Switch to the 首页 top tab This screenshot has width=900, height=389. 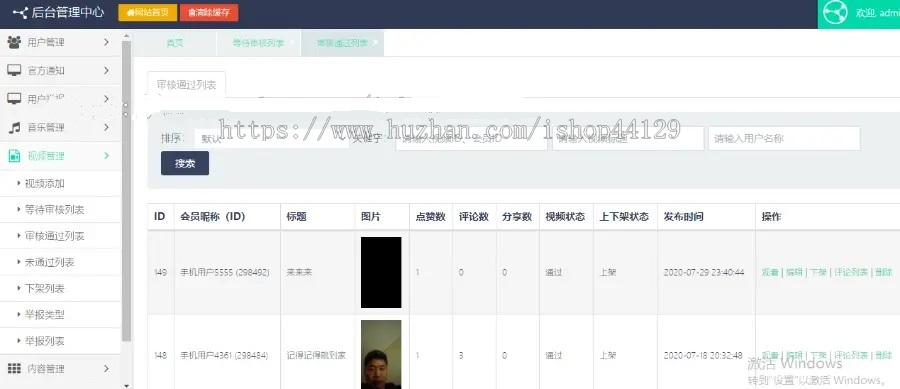click(x=175, y=43)
